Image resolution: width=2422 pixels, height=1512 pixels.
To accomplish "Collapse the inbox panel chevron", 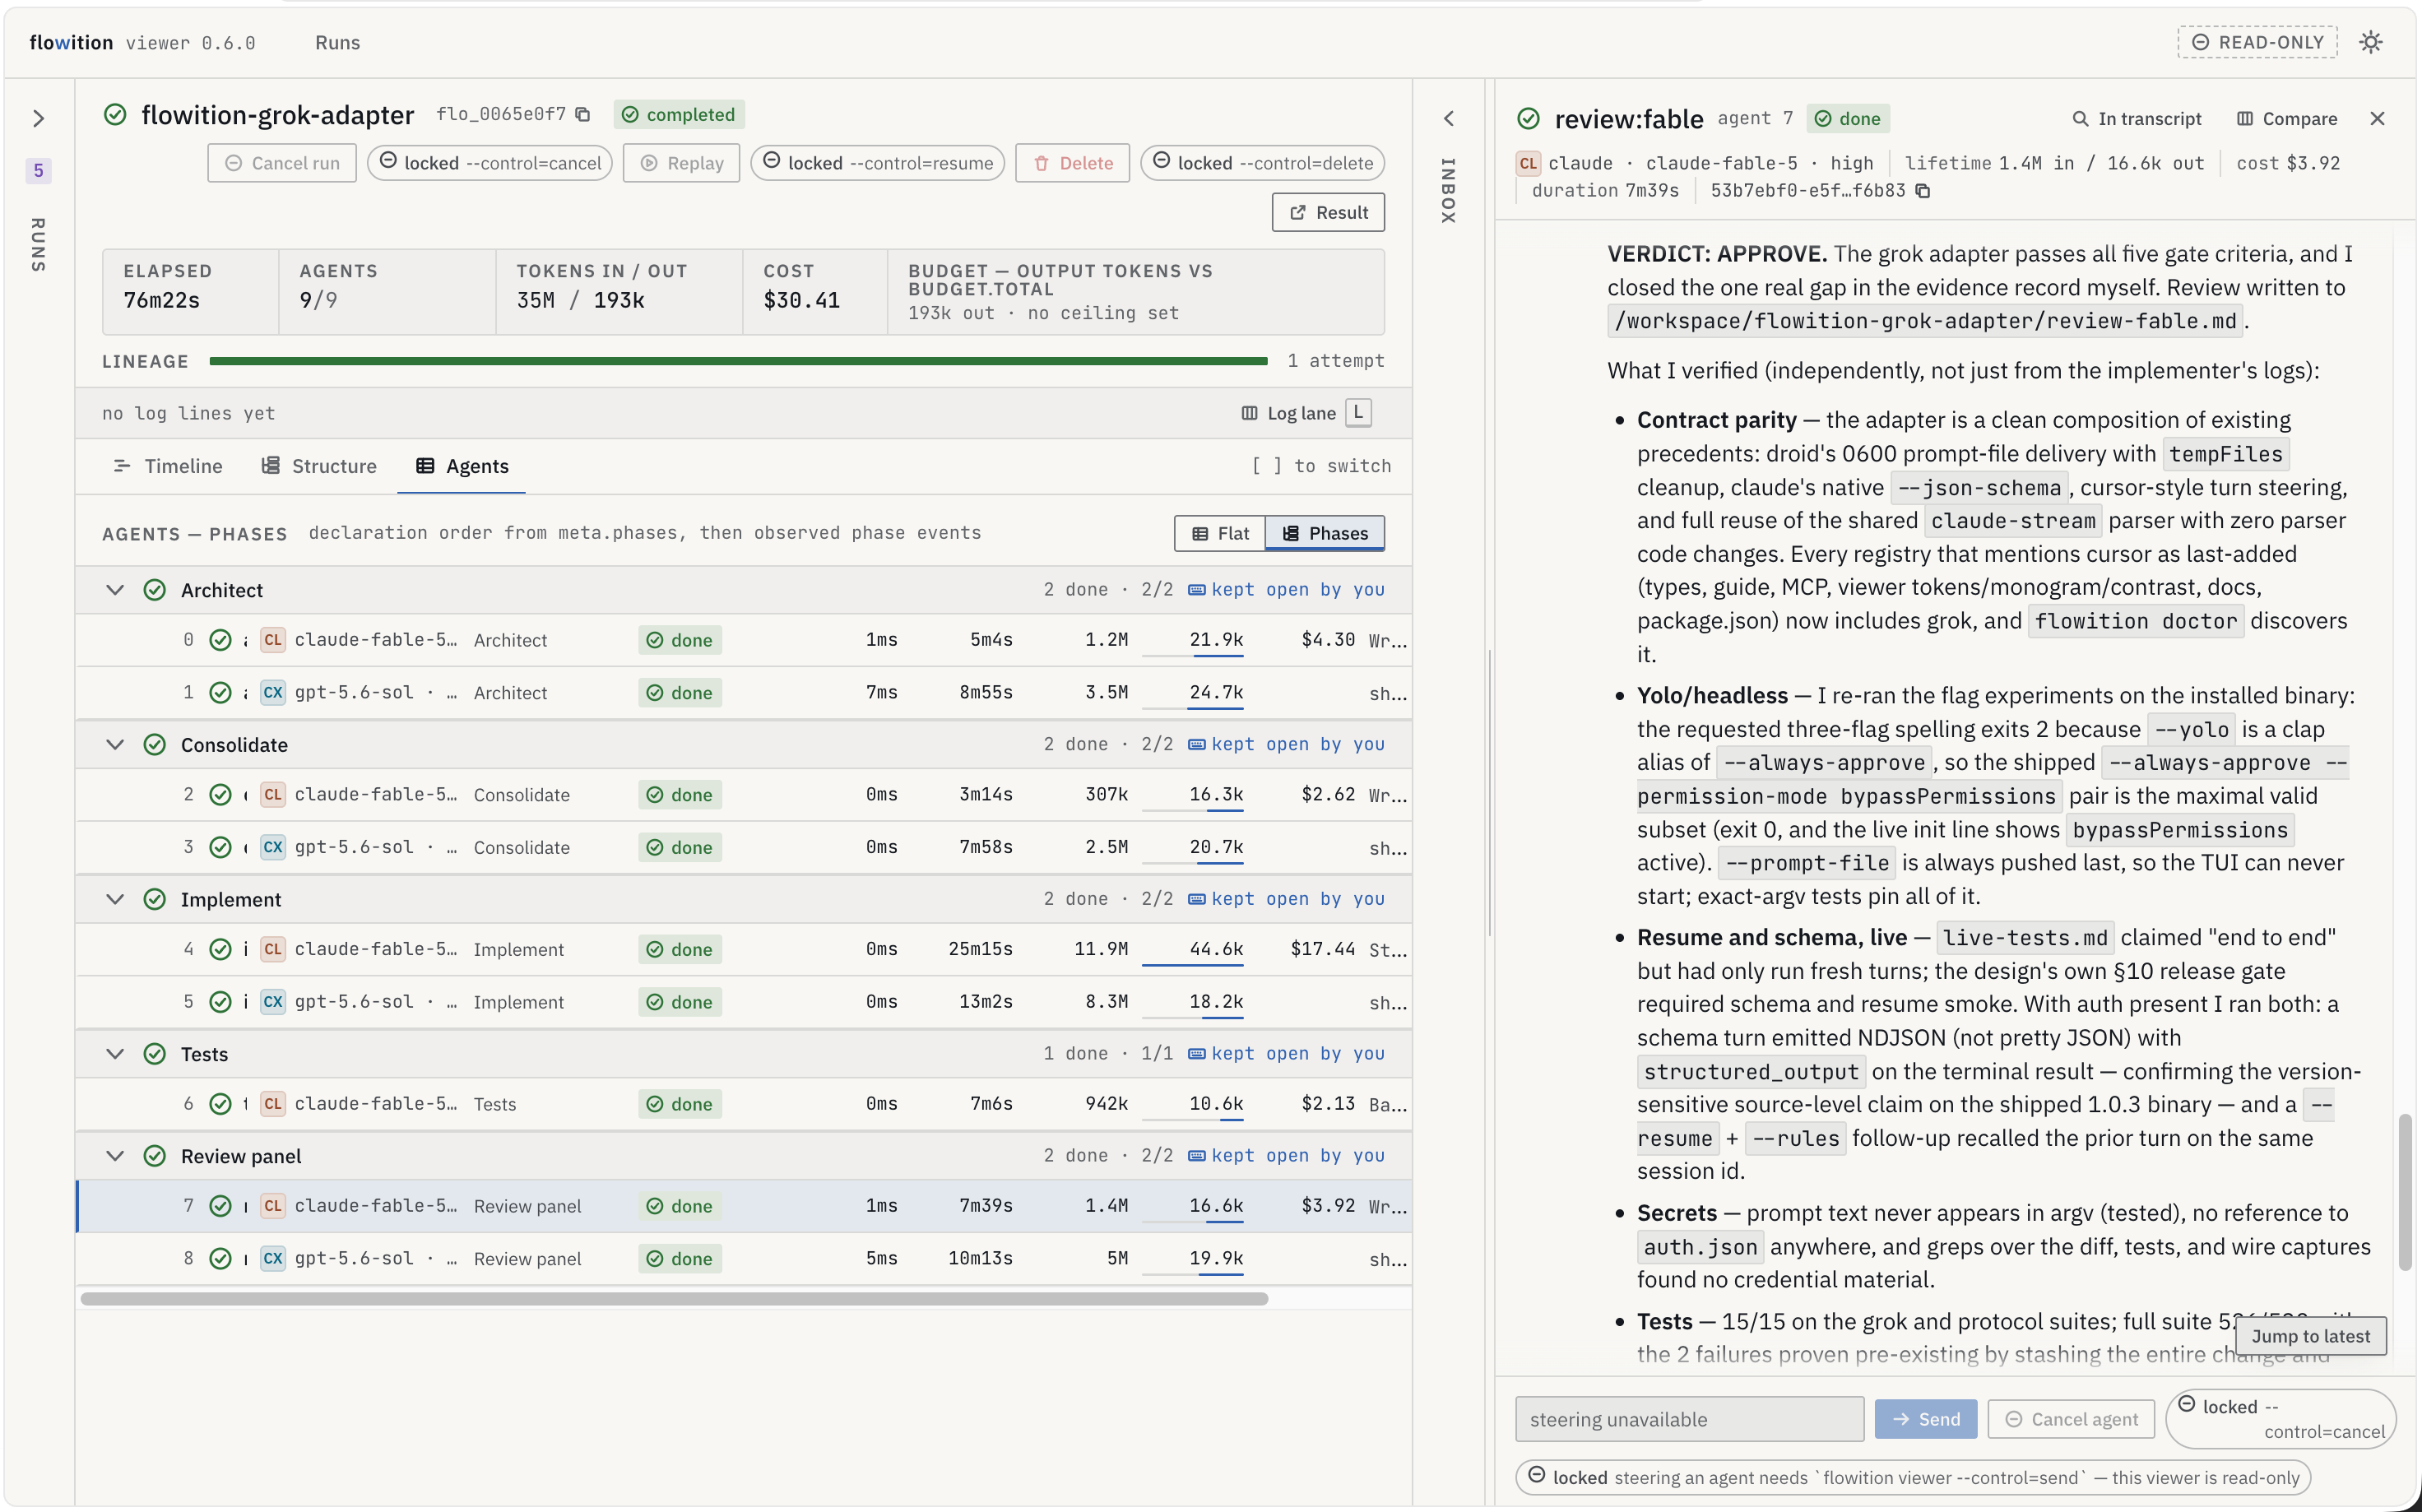I will (1448, 118).
